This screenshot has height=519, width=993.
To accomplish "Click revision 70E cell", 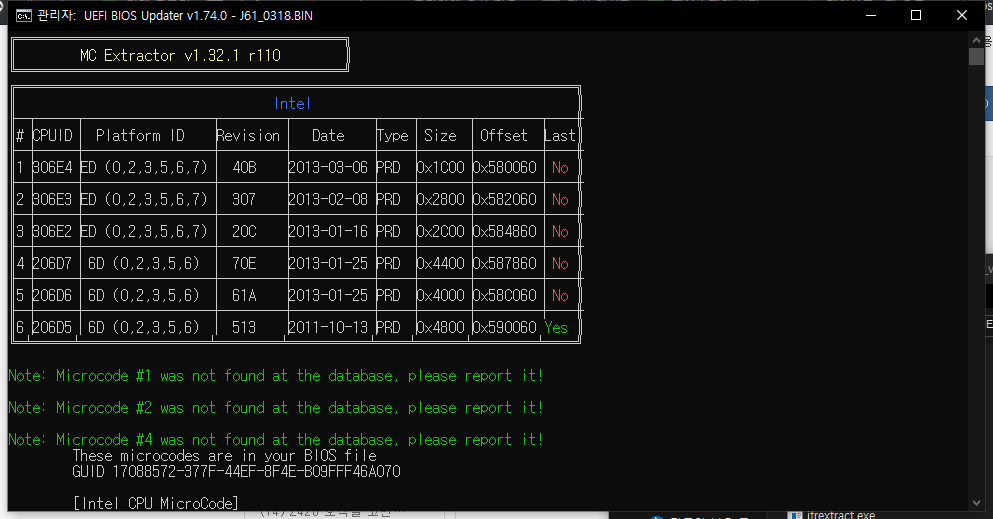I will point(244,263).
